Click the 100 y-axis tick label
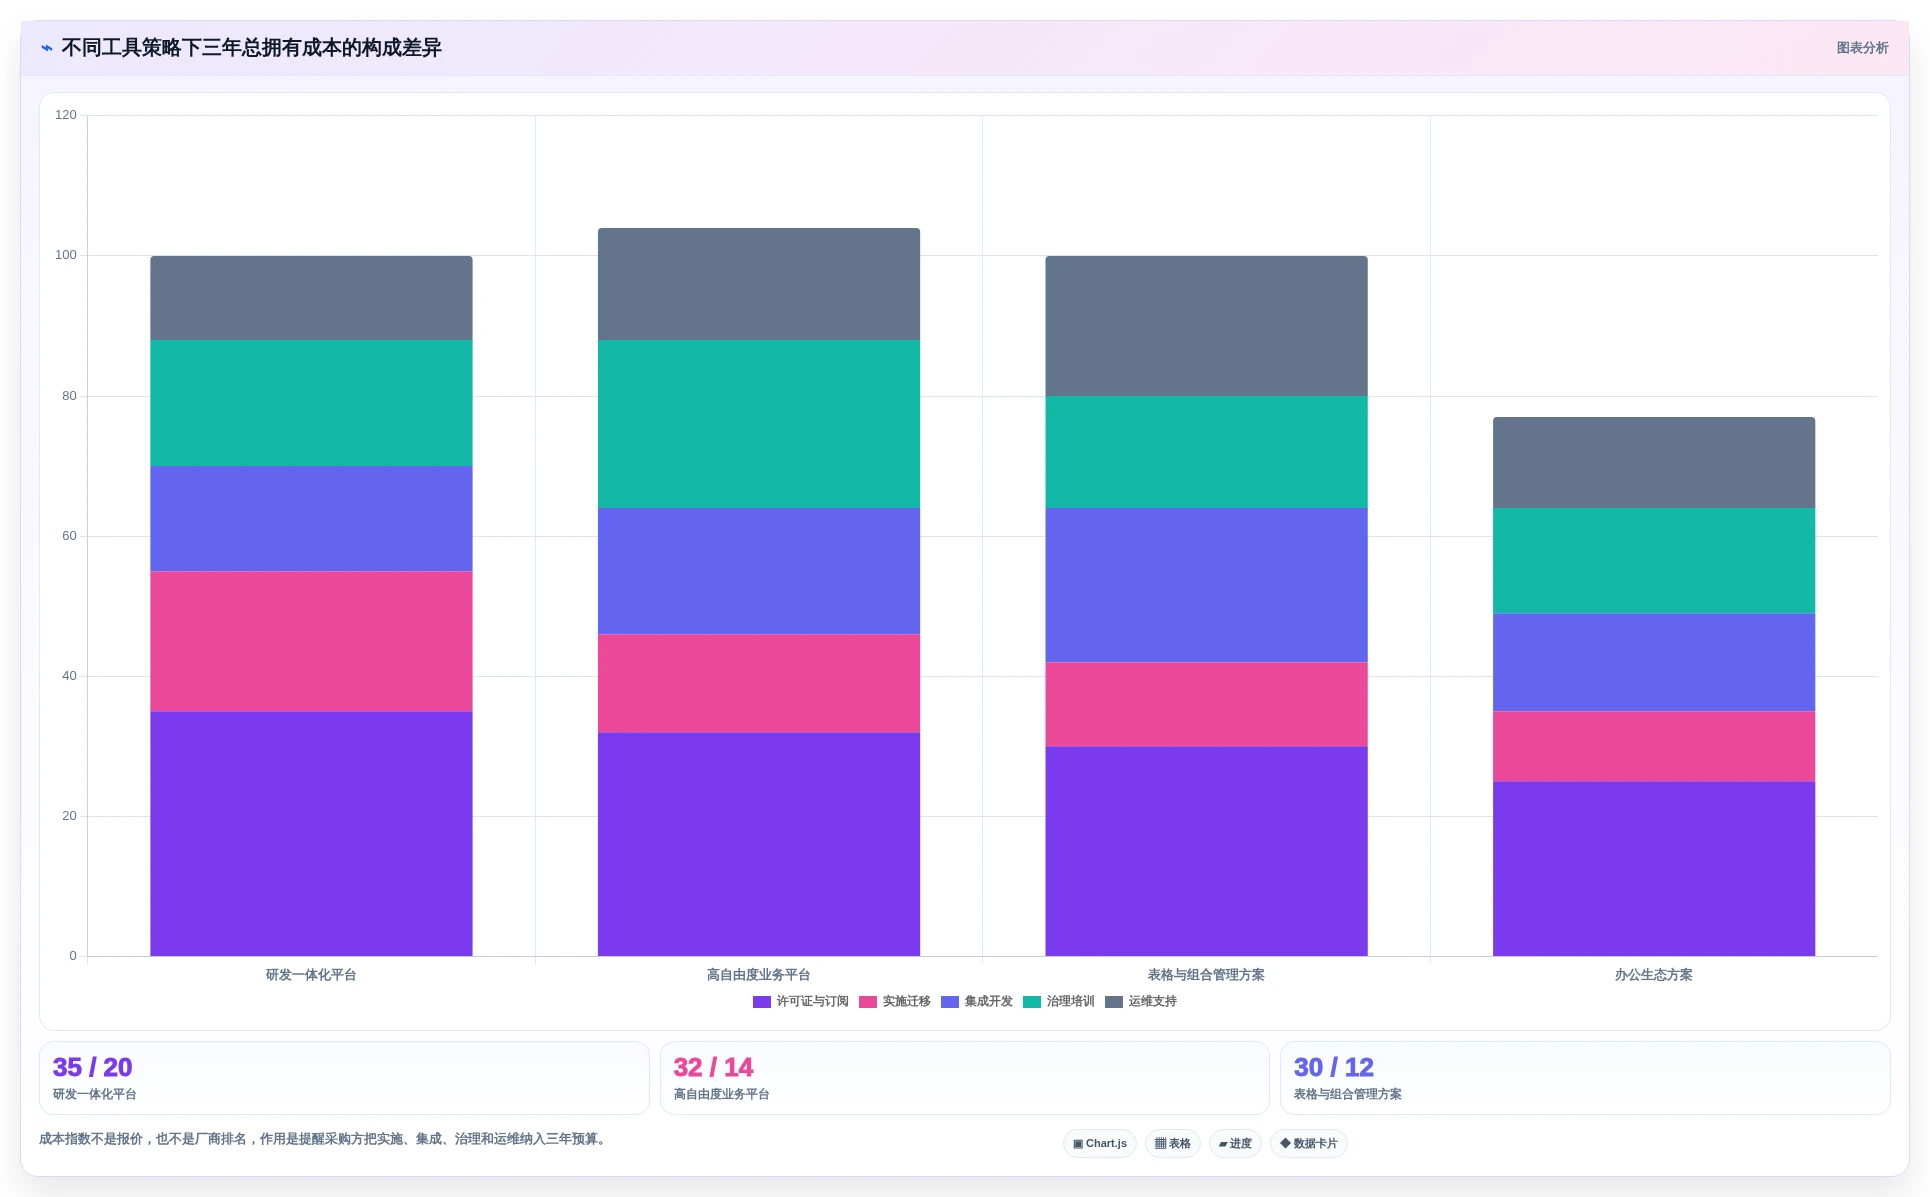 pyautogui.click(x=66, y=255)
